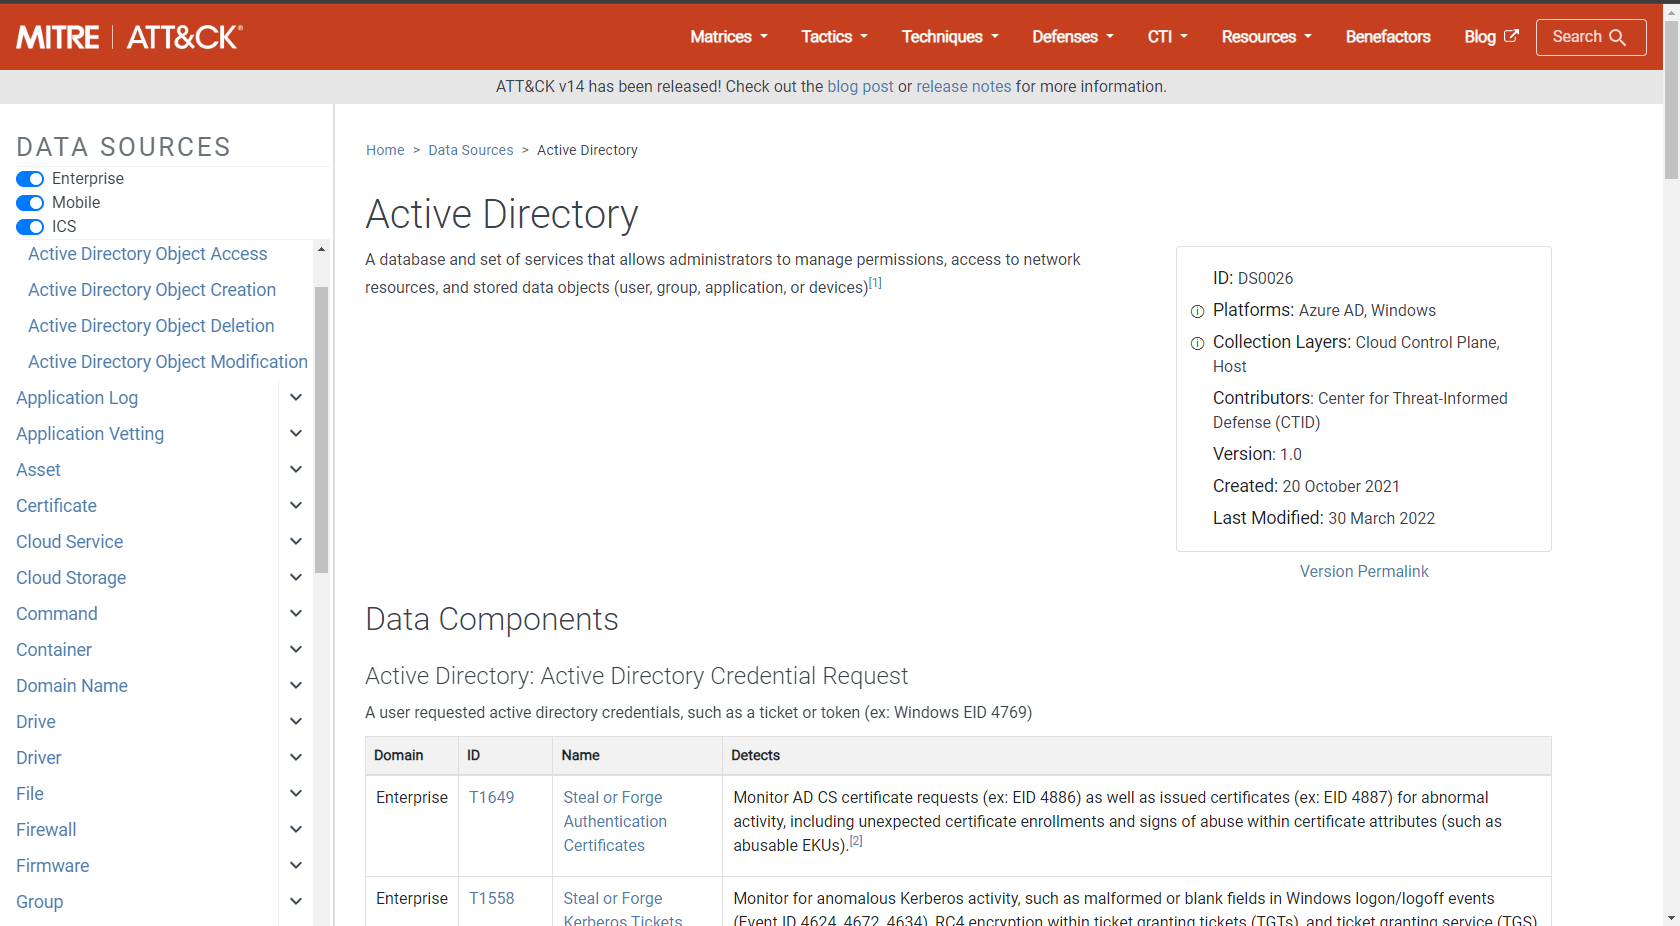Click citation reference [1]
This screenshot has height=926, width=1680.
pos(875,283)
